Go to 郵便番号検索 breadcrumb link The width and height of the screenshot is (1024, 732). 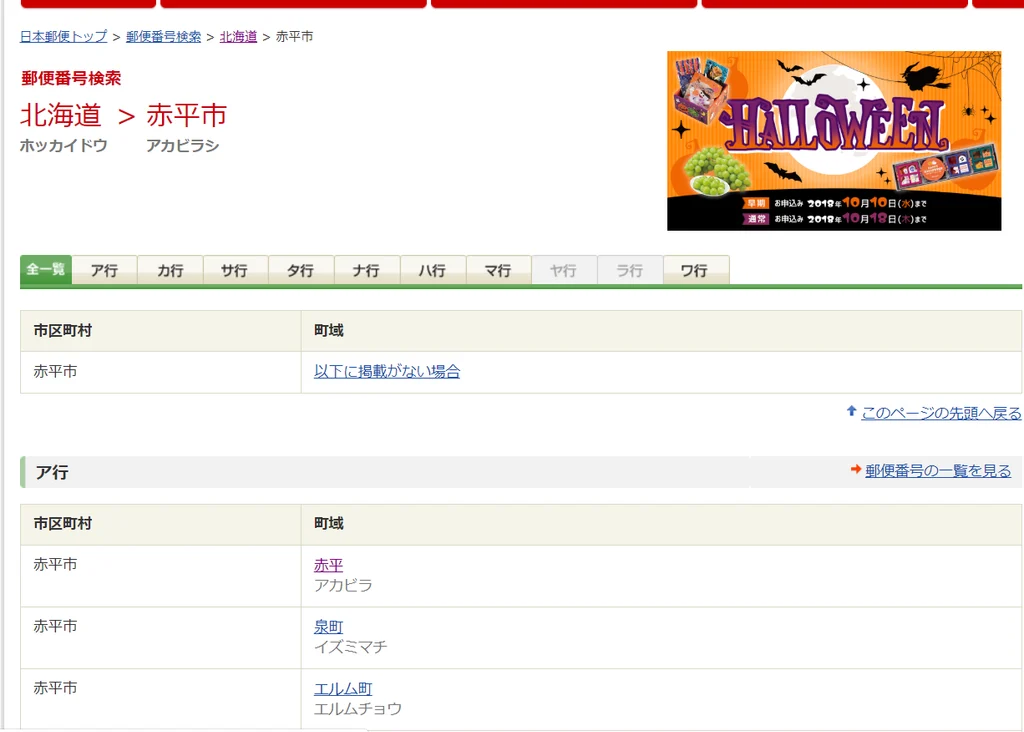pyautogui.click(x=163, y=37)
